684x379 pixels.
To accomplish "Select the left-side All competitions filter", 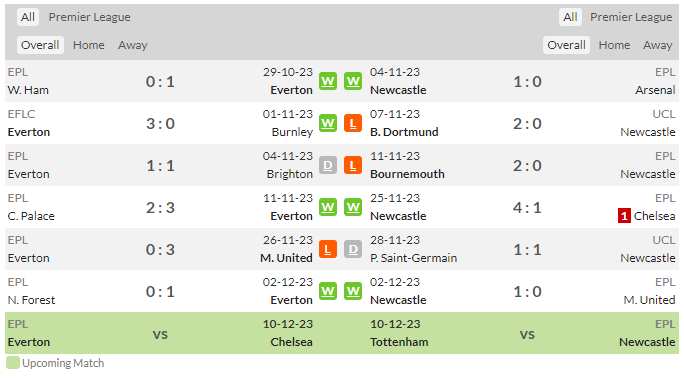I will [28, 17].
